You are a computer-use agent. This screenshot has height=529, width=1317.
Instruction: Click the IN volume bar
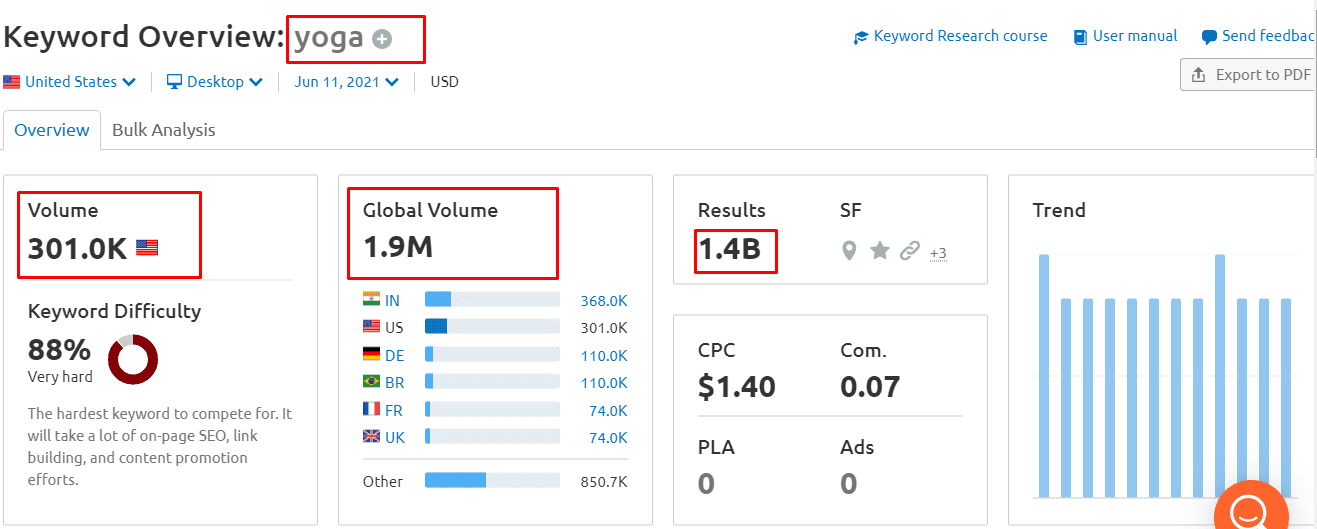click(x=492, y=300)
